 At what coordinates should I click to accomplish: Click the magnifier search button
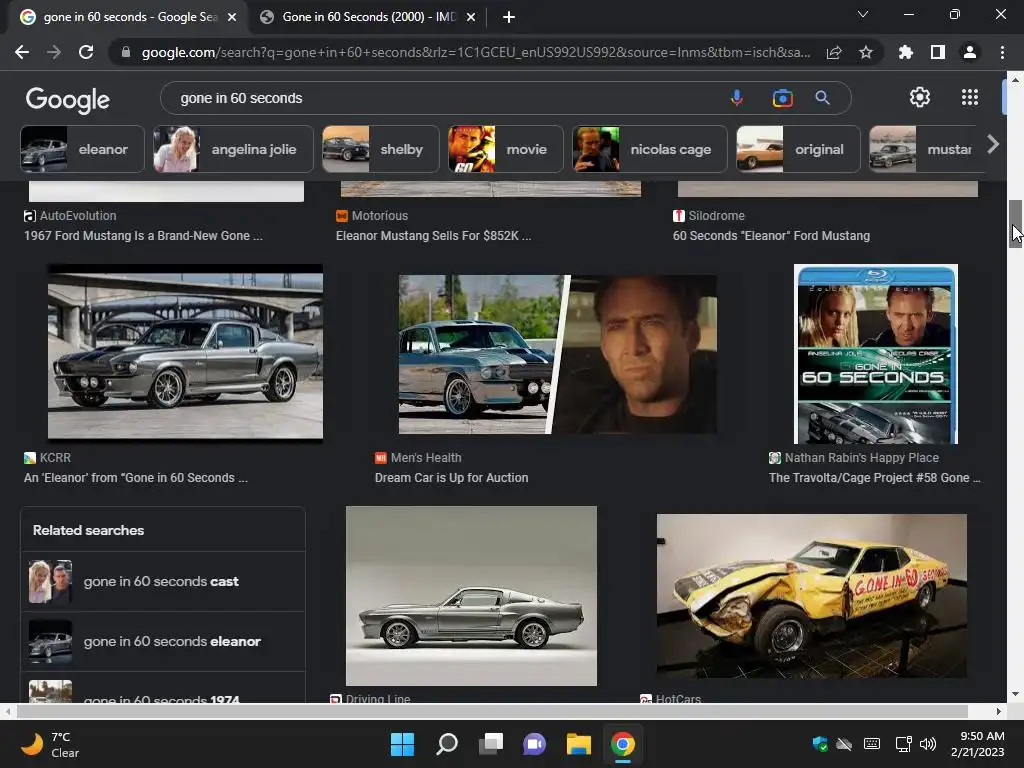(822, 98)
